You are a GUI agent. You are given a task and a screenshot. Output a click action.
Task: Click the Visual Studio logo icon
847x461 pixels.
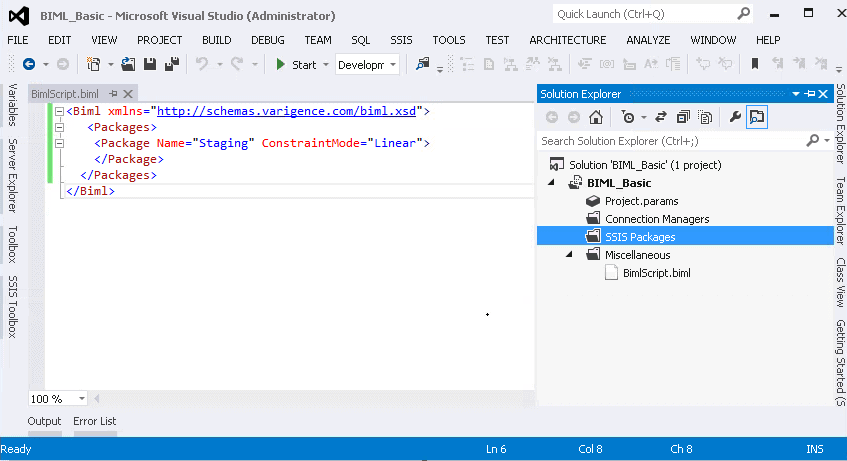coord(19,16)
